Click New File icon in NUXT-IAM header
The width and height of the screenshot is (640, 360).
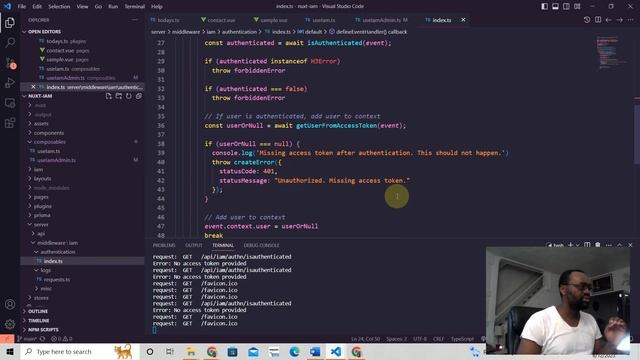(x=109, y=96)
